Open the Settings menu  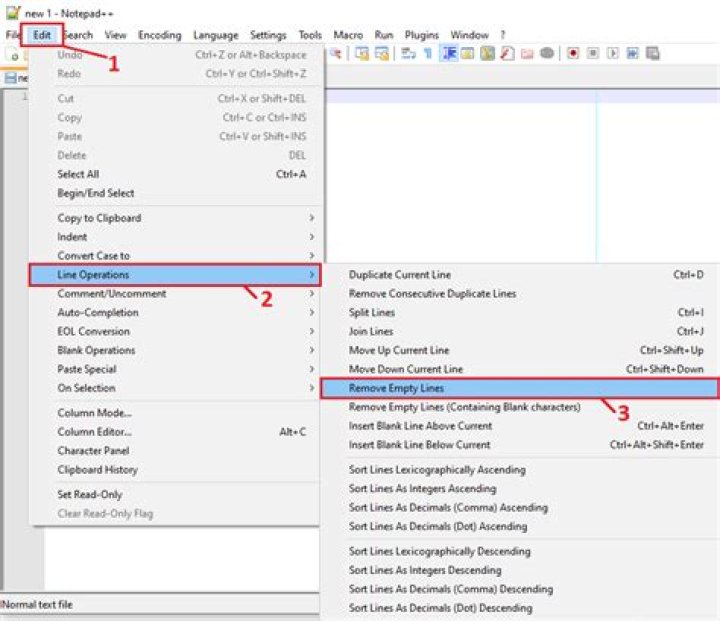click(x=268, y=35)
